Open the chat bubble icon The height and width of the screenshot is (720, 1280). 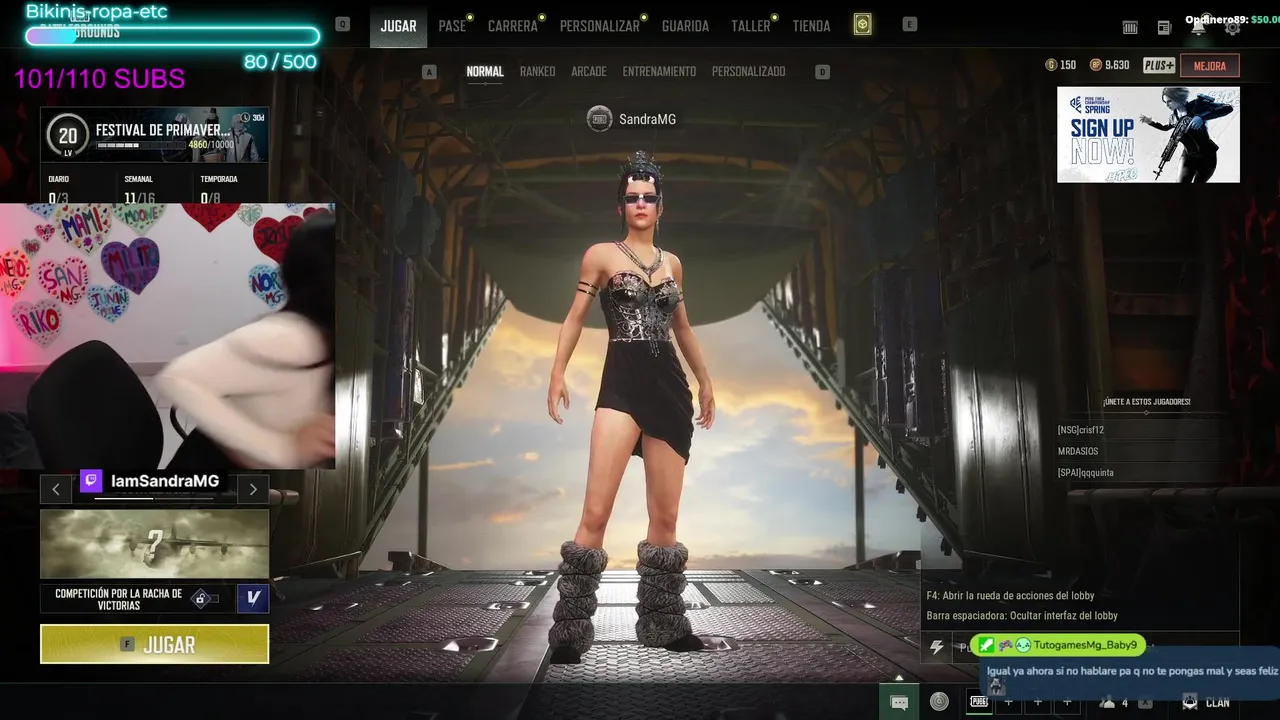899,702
